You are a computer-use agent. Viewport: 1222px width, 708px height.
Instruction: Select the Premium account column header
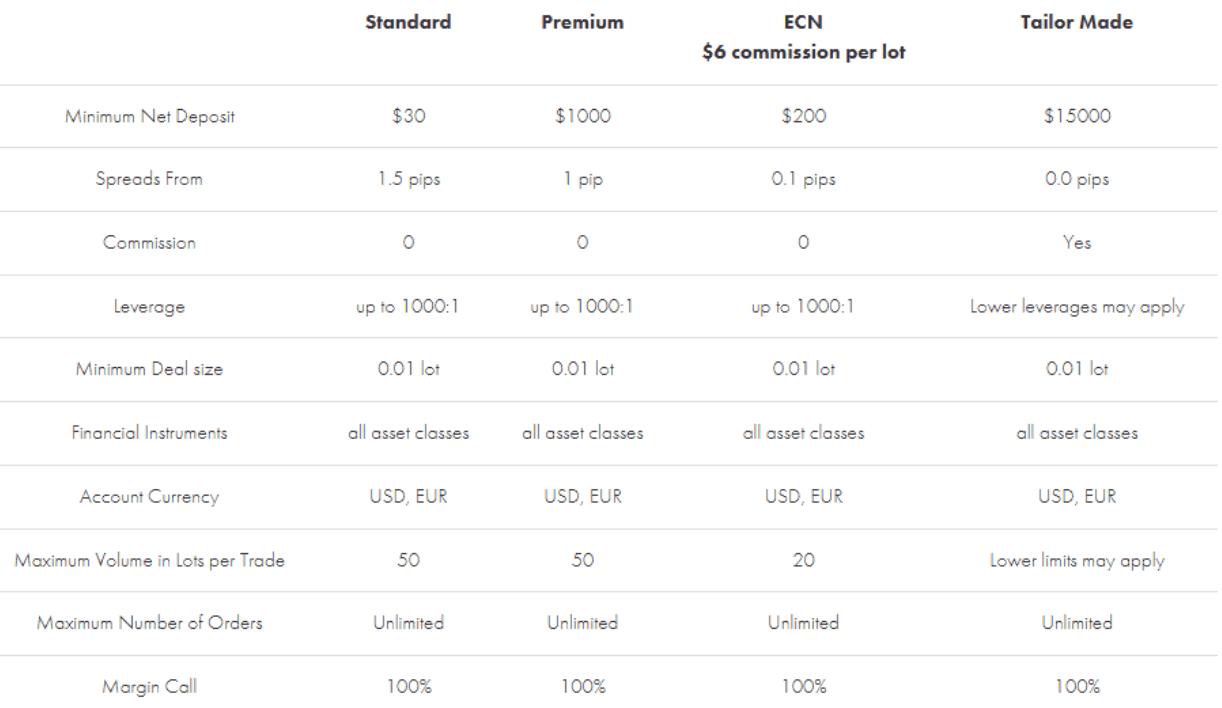point(582,24)
